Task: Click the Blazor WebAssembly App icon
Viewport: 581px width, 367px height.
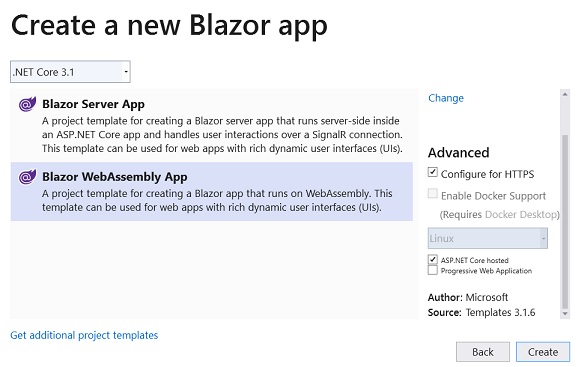Action: 27,177
